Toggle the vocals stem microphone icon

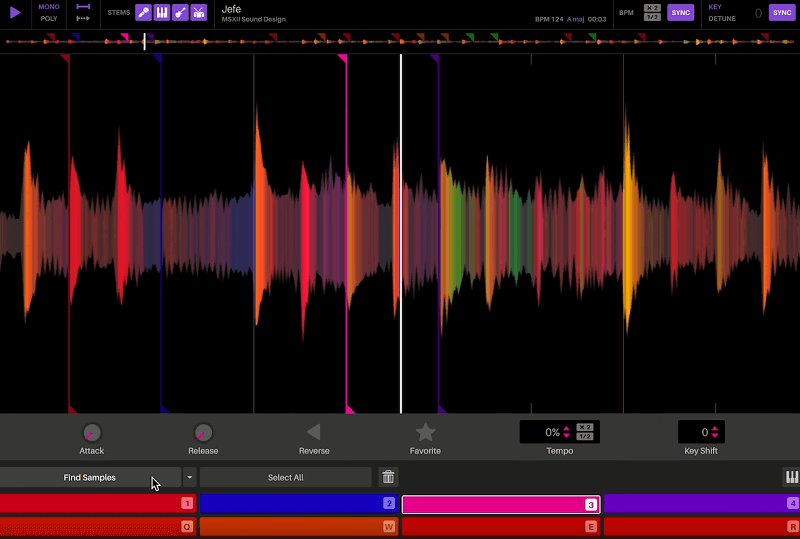[143, 13]
